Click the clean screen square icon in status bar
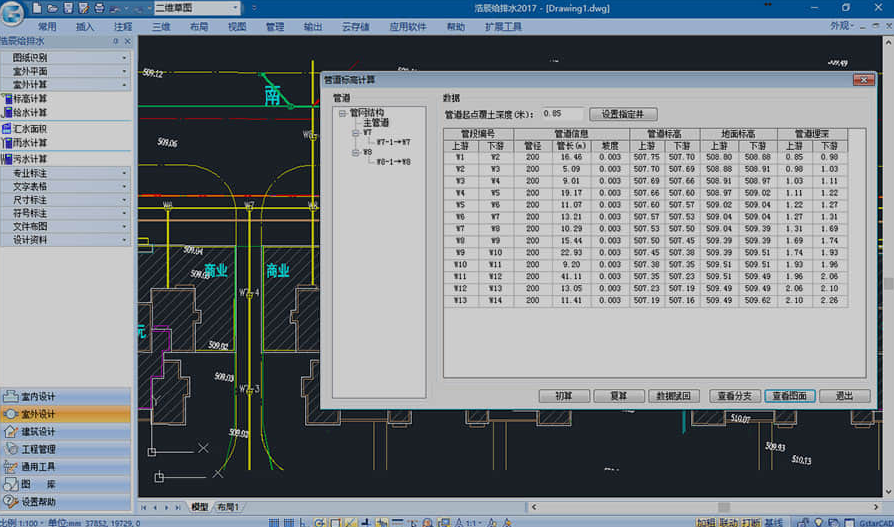Image resolution: width=894 pixels, height=527 pixels. 849,522
